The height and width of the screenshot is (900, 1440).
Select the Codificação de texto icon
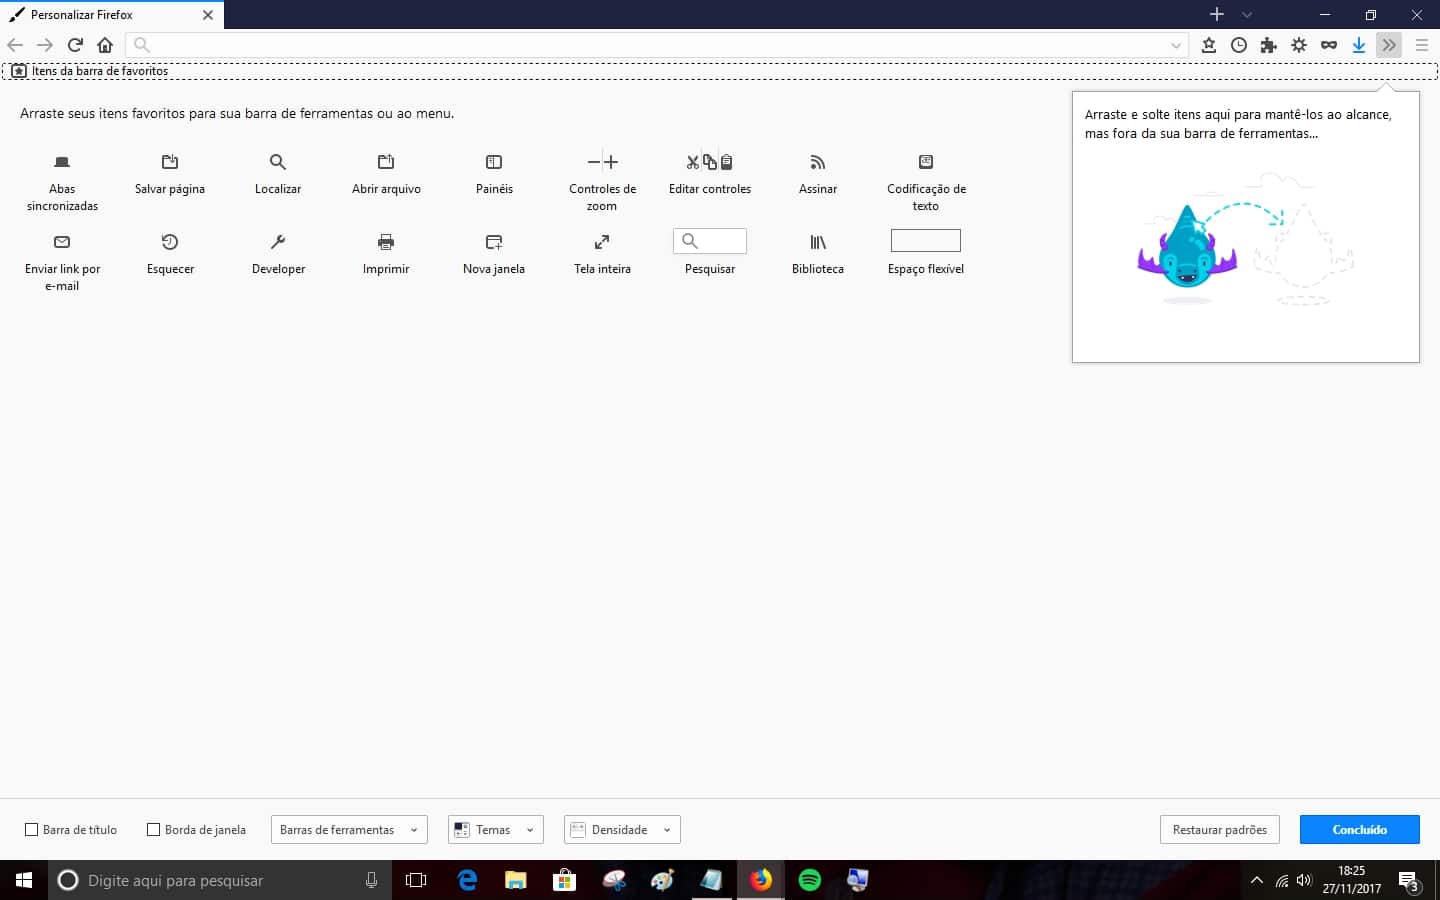coord(926,162)
